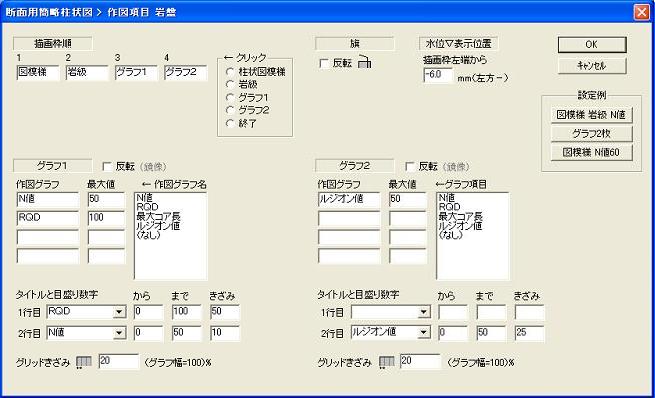Image resolution: width=655 pixels, height=398 pixels.
Task: Click Graph 1 最大値 field 100
Action: (107, 218)
